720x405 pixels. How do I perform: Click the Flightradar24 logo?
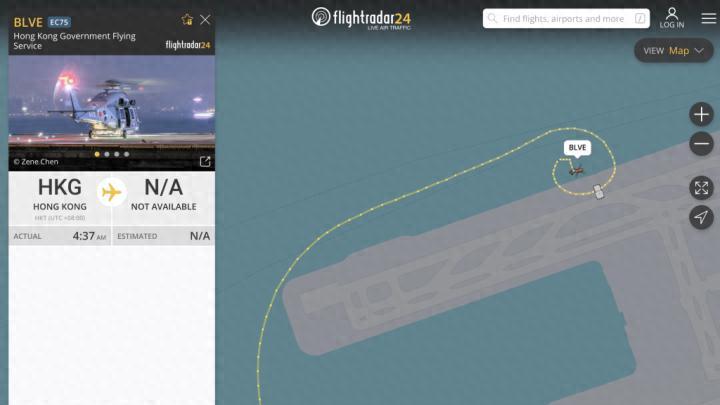click(x=361, y=18)
